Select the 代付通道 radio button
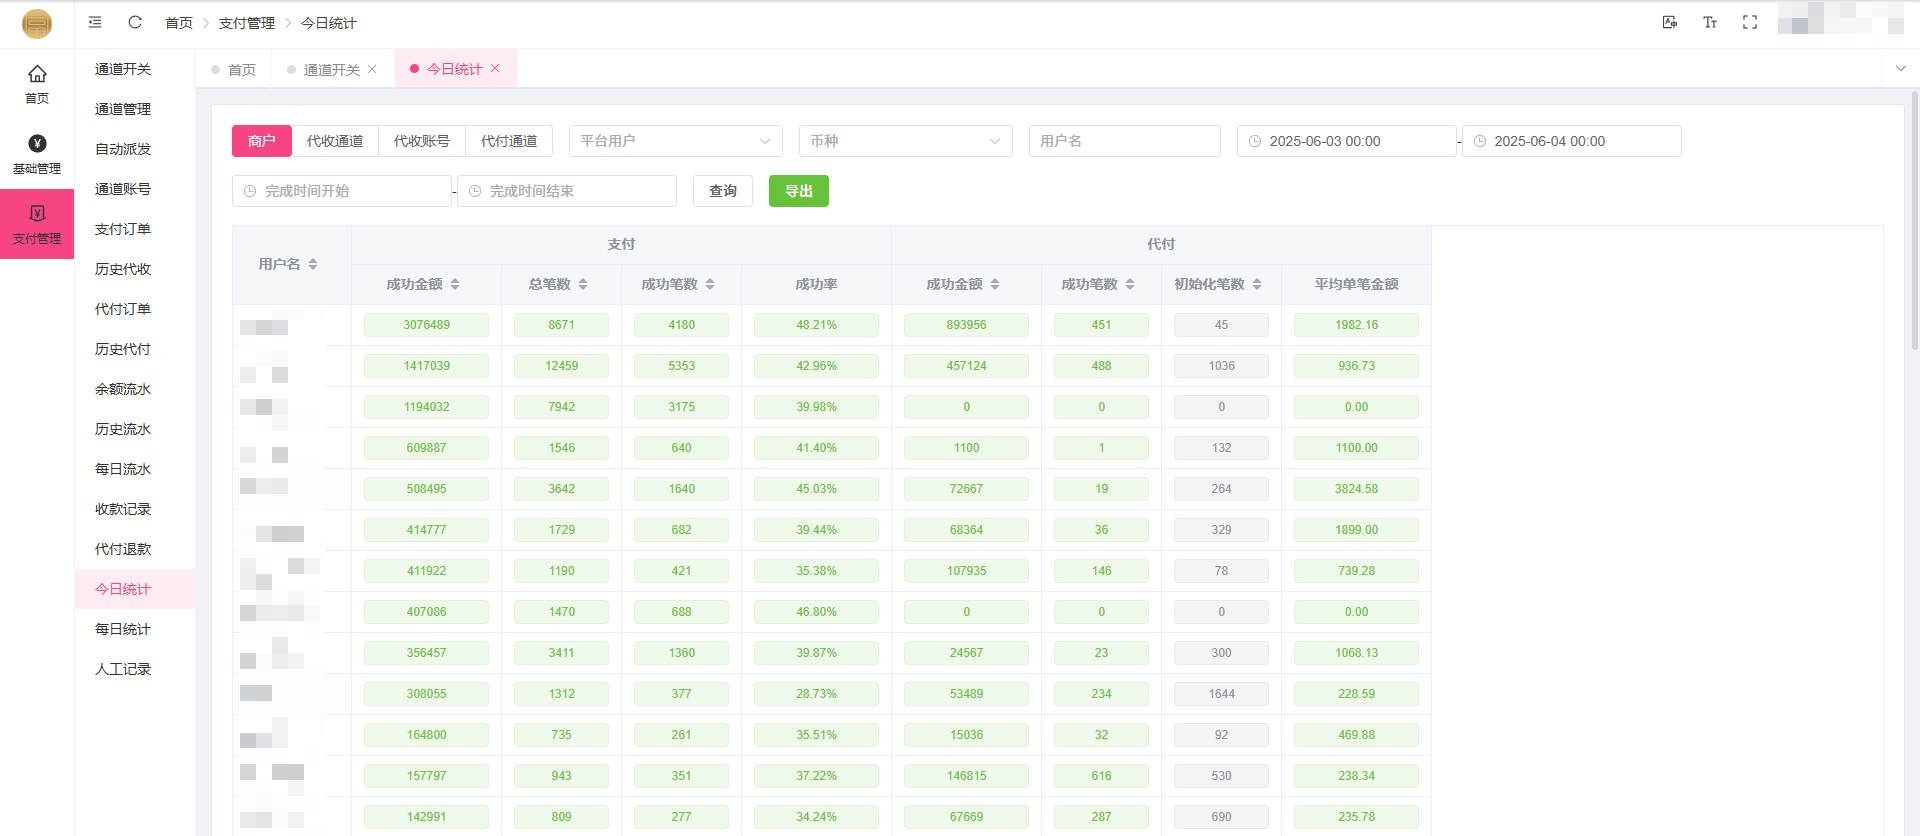1920x836 pixels. pos(509,141)
